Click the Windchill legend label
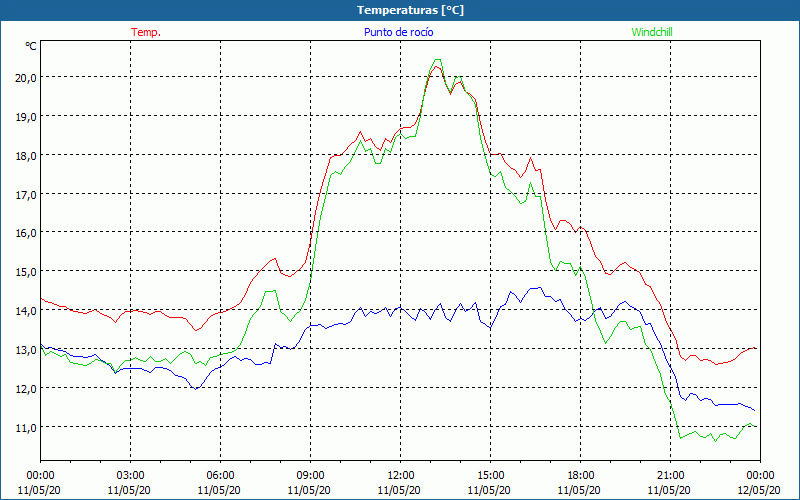The image size is (800, 500). (x=652, y=32)
